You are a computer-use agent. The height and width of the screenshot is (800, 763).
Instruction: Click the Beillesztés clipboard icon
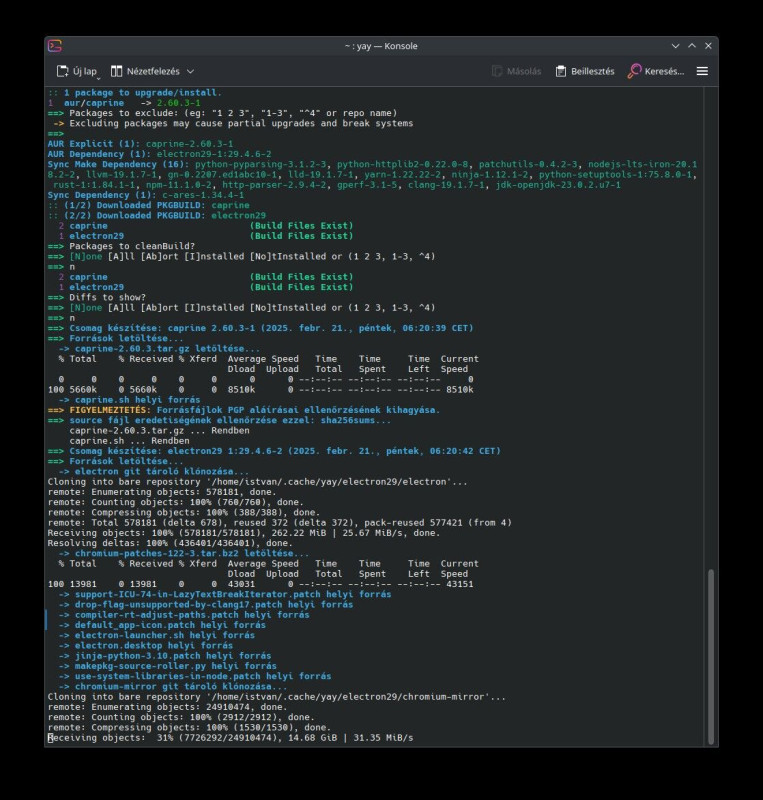pyautogui.click(x=561, y=71)
